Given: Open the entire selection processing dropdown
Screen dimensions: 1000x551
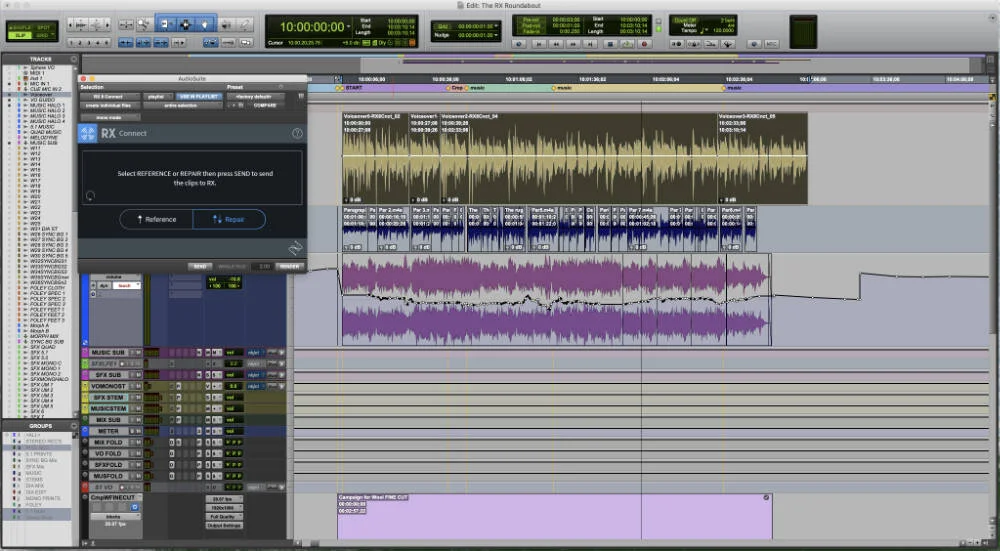Looking at the screenshot, I should 182,105.
